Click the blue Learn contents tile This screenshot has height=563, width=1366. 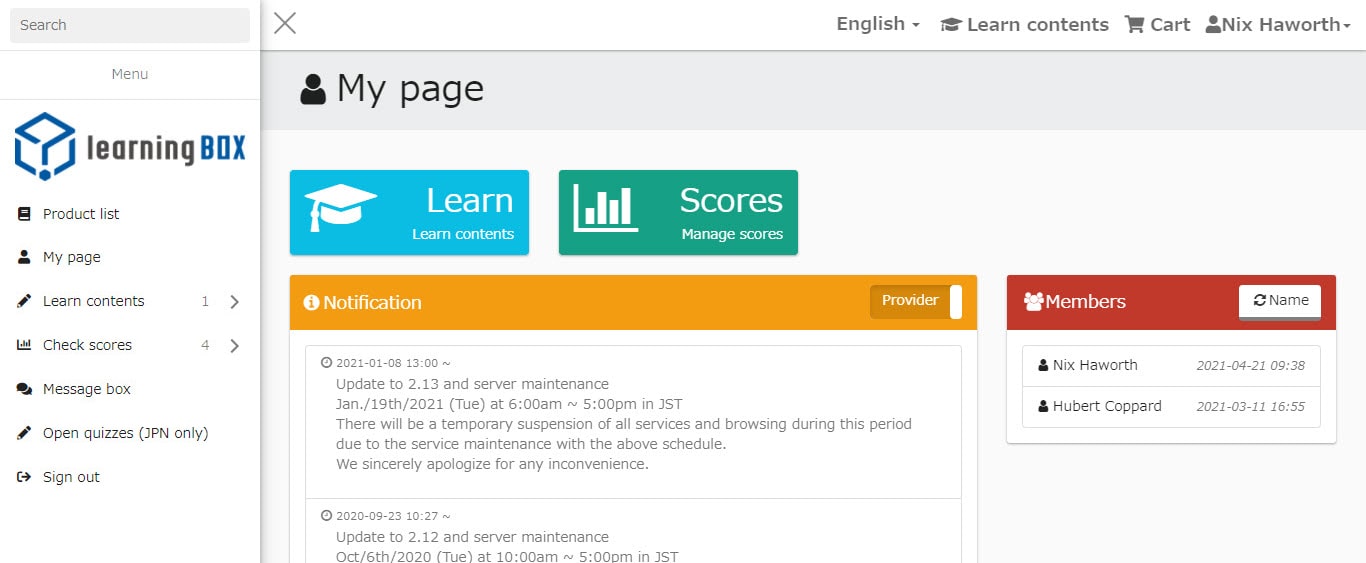409,212
